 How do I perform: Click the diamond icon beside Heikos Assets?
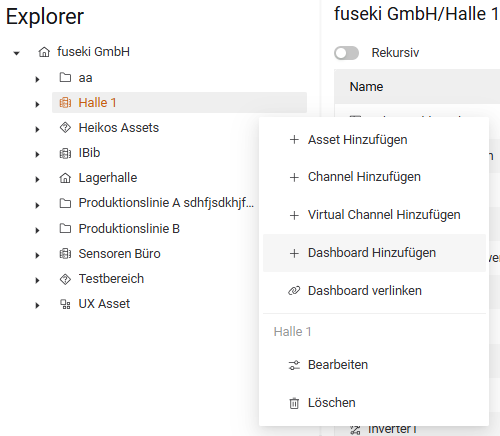pos(65,128)
